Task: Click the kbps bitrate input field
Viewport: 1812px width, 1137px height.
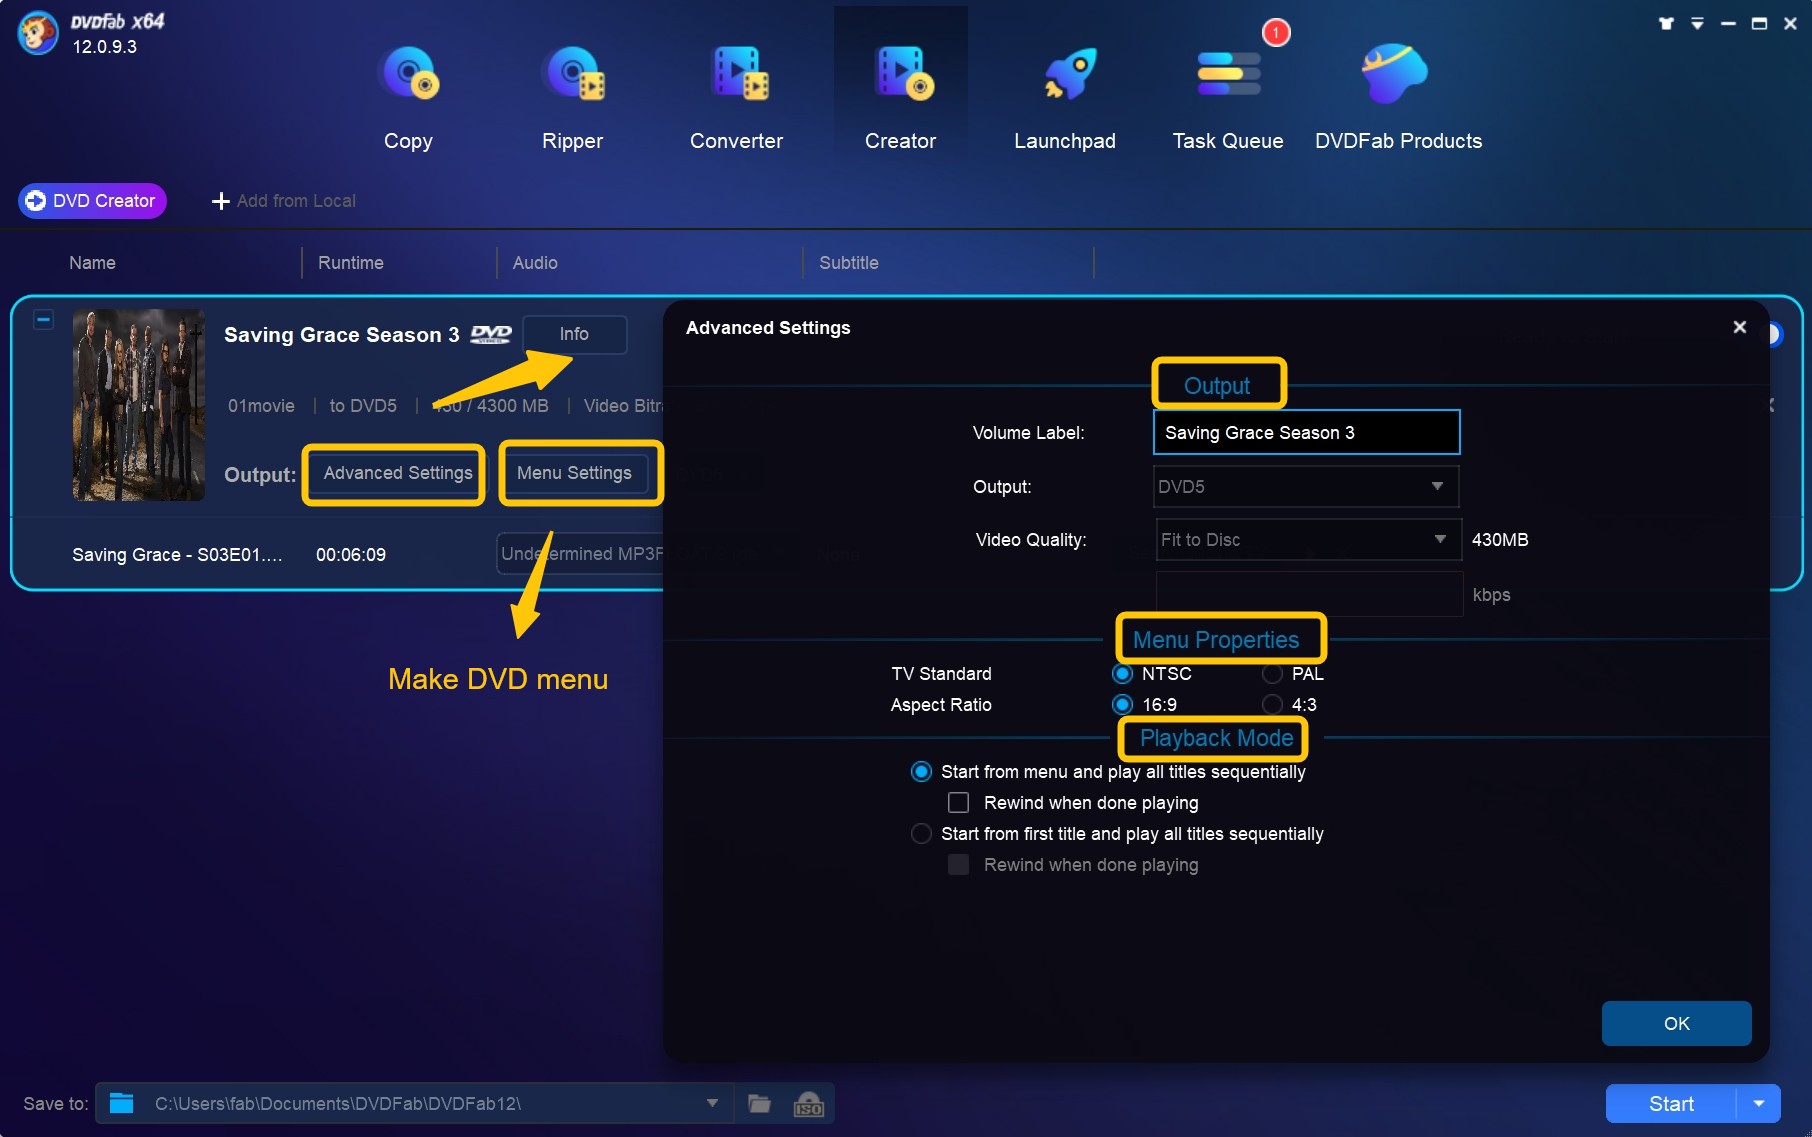Action: (x=1309, y=594)
